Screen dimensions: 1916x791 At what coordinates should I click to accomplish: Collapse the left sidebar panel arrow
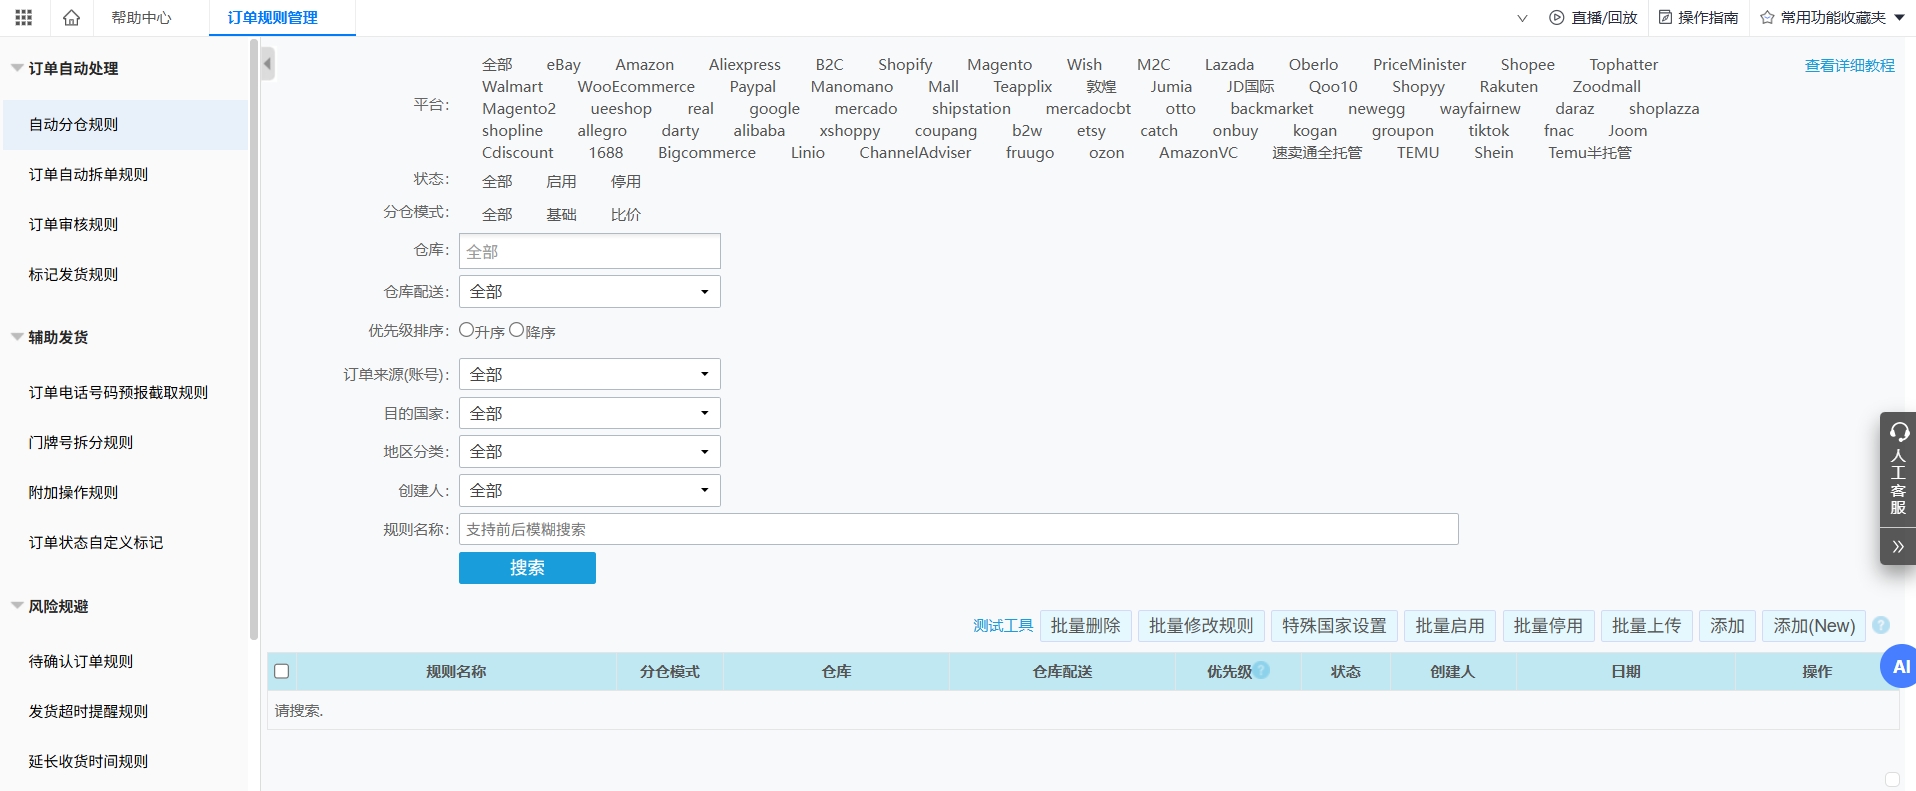(x=267, y=64)
